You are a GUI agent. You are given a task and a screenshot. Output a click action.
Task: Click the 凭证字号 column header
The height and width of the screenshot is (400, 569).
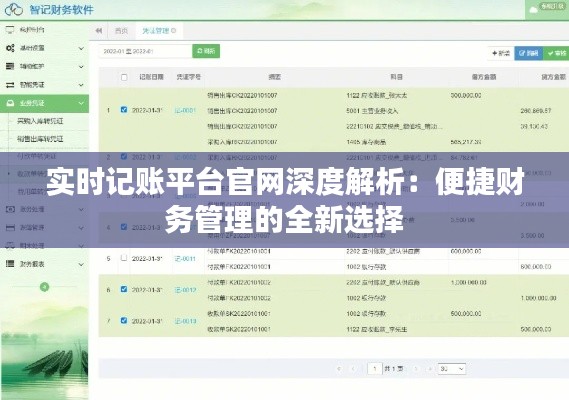click(x=188, y=77)
